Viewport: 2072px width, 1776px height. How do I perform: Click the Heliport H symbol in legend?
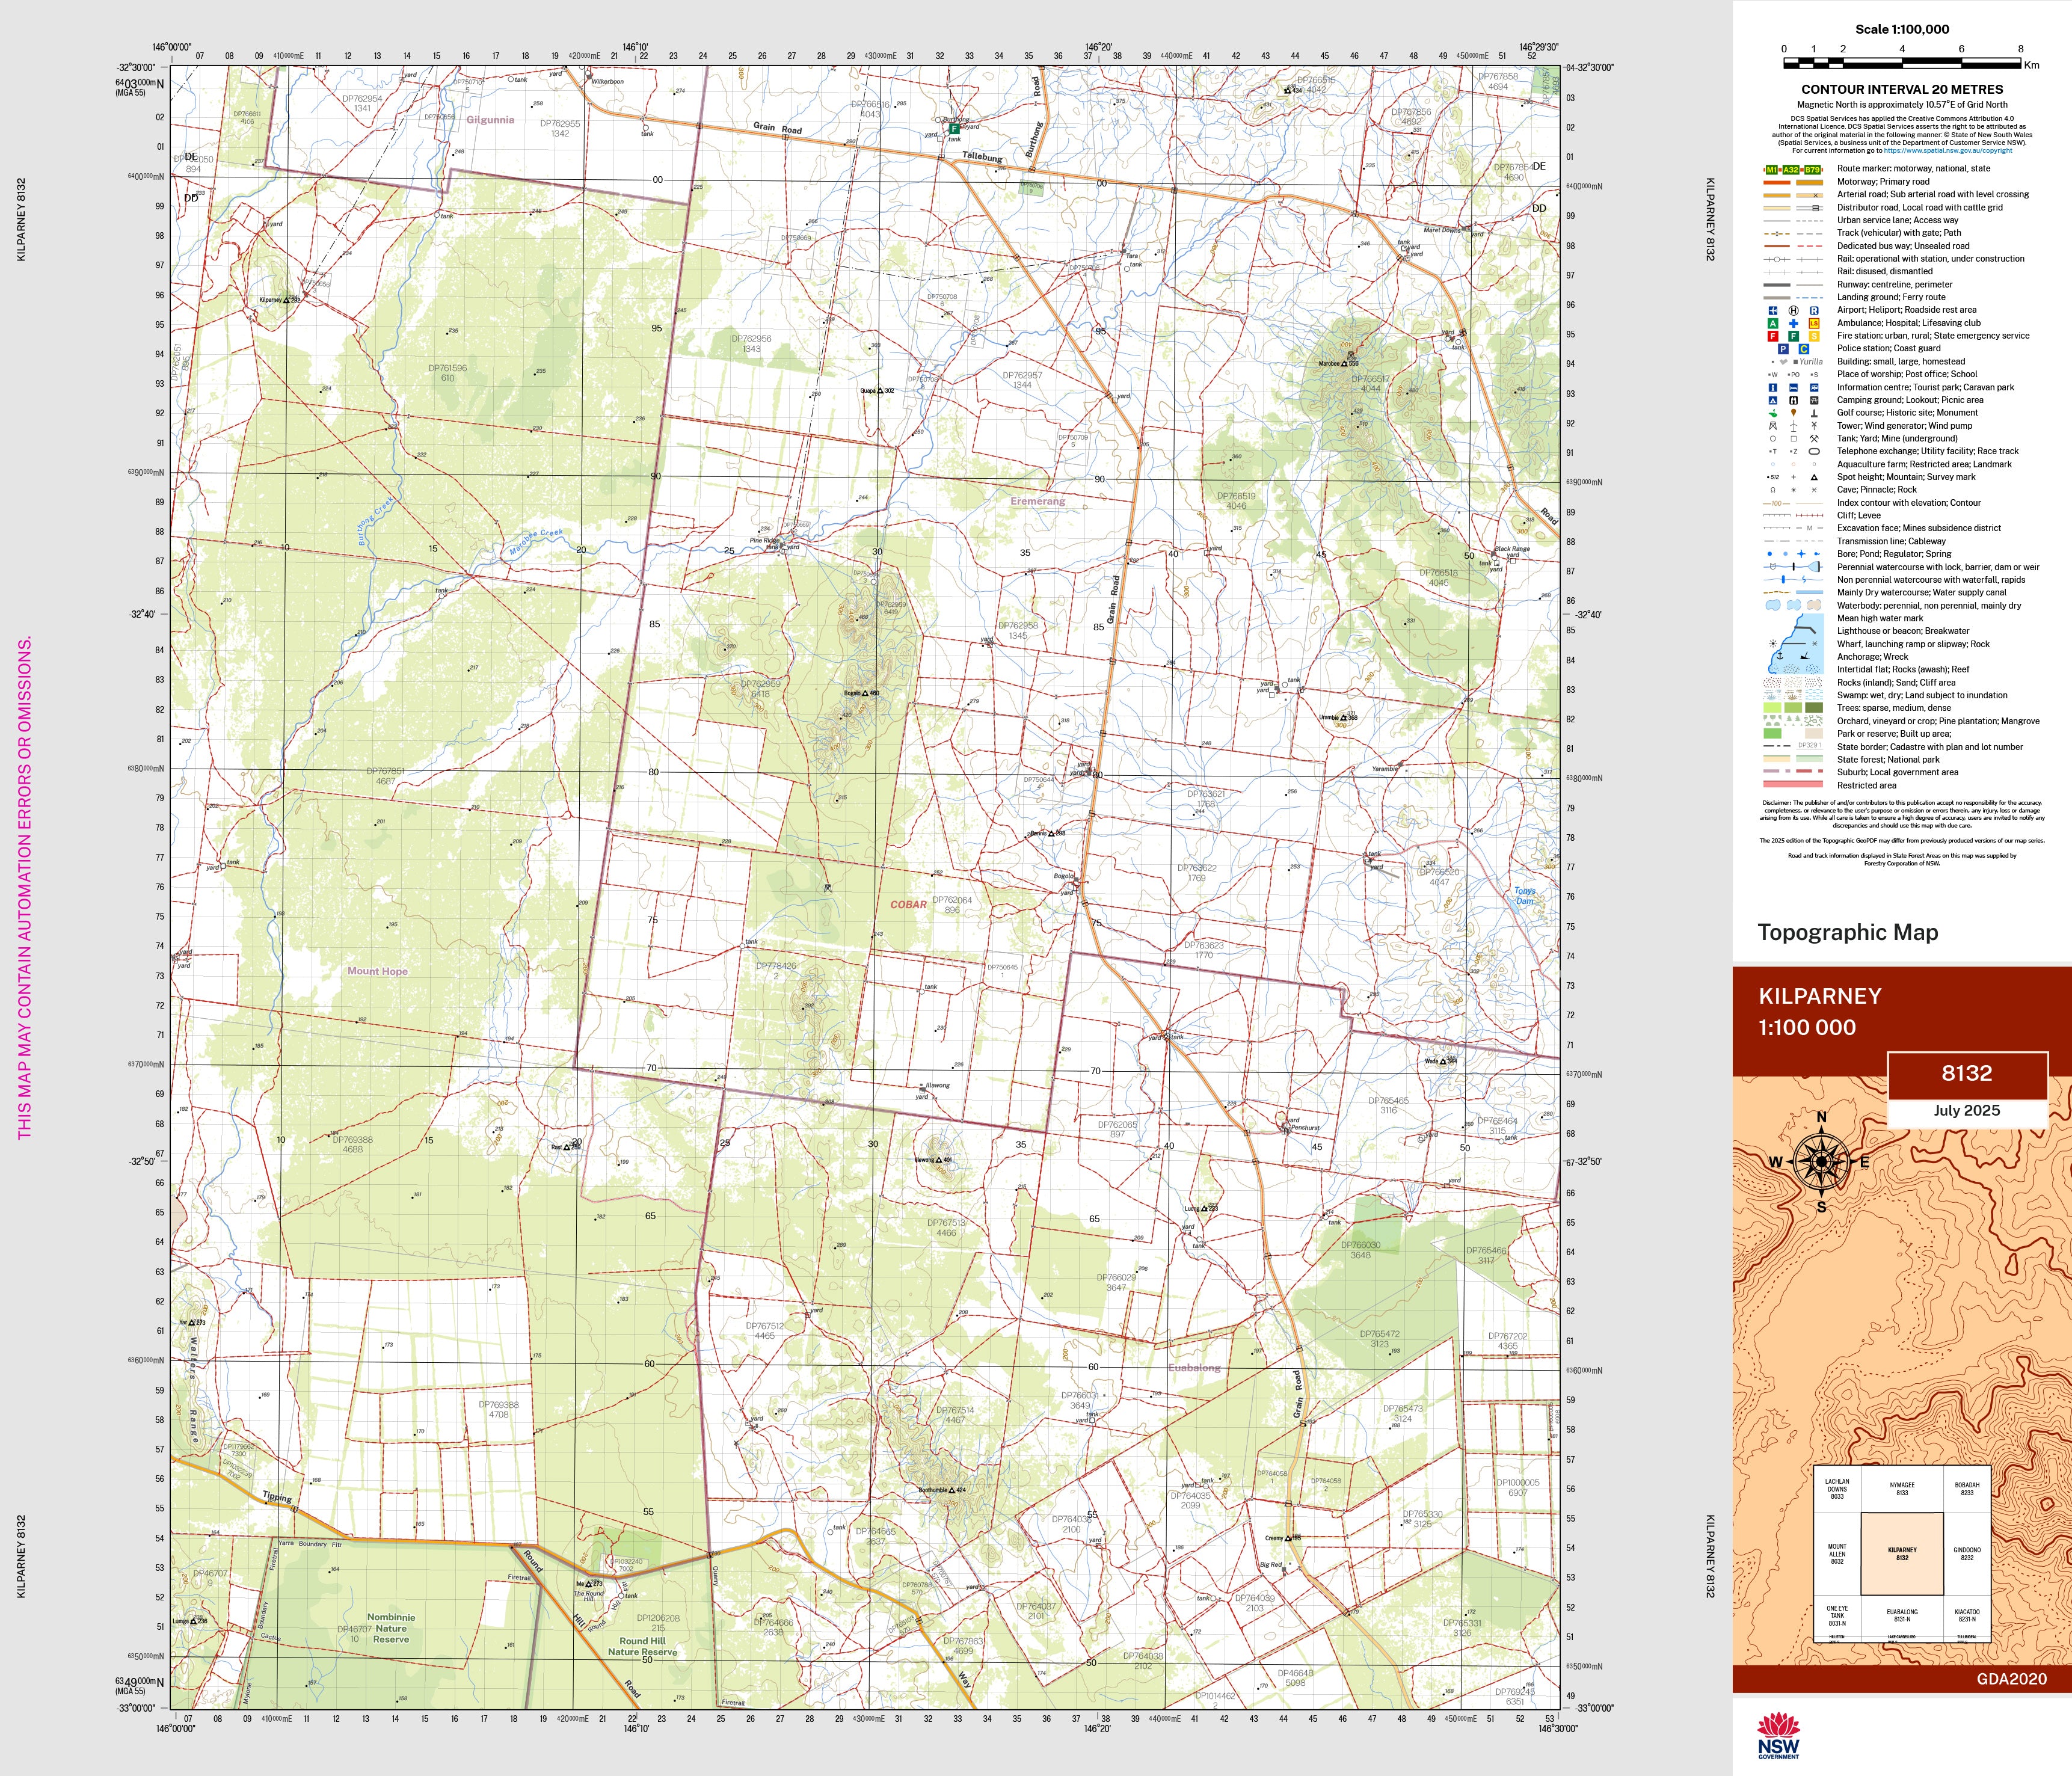pos(1793,310)
